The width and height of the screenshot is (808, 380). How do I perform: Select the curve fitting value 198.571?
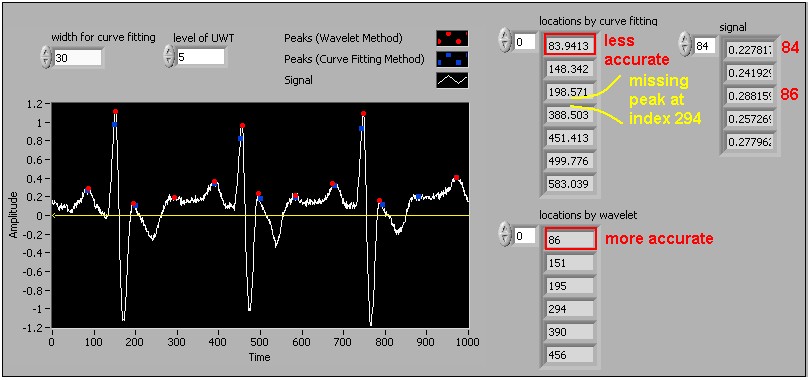[569, 92]
